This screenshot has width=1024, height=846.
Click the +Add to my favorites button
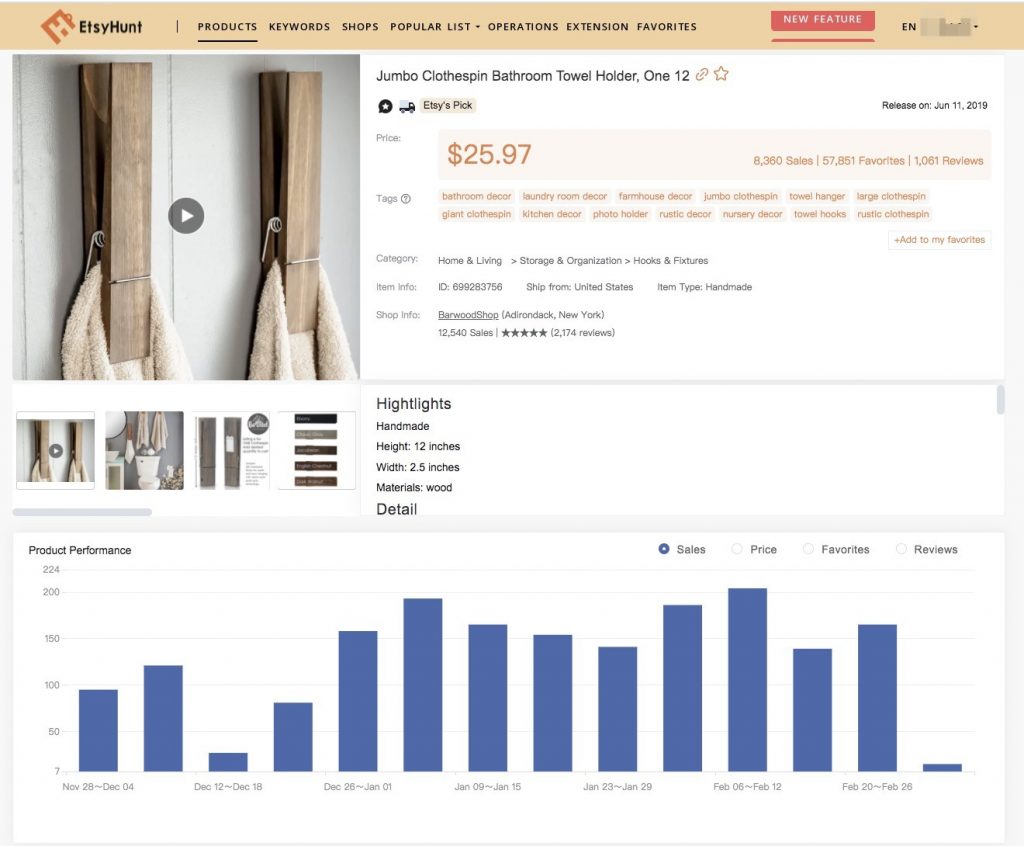(939, 240)
